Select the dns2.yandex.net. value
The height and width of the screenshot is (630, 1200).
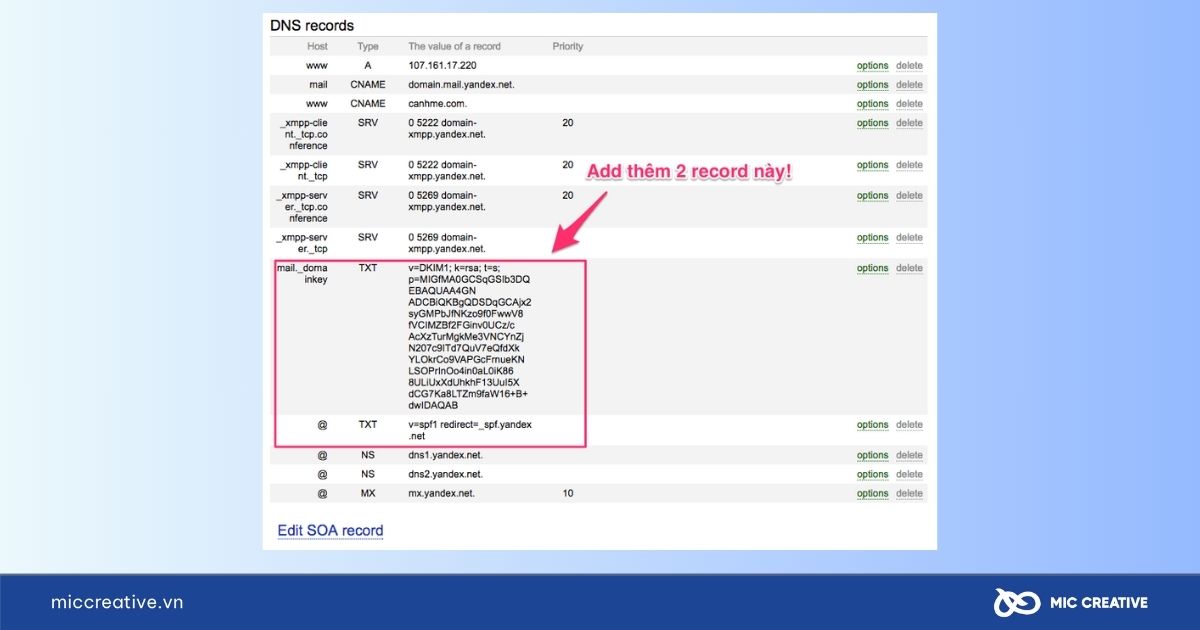click(445, 474)
